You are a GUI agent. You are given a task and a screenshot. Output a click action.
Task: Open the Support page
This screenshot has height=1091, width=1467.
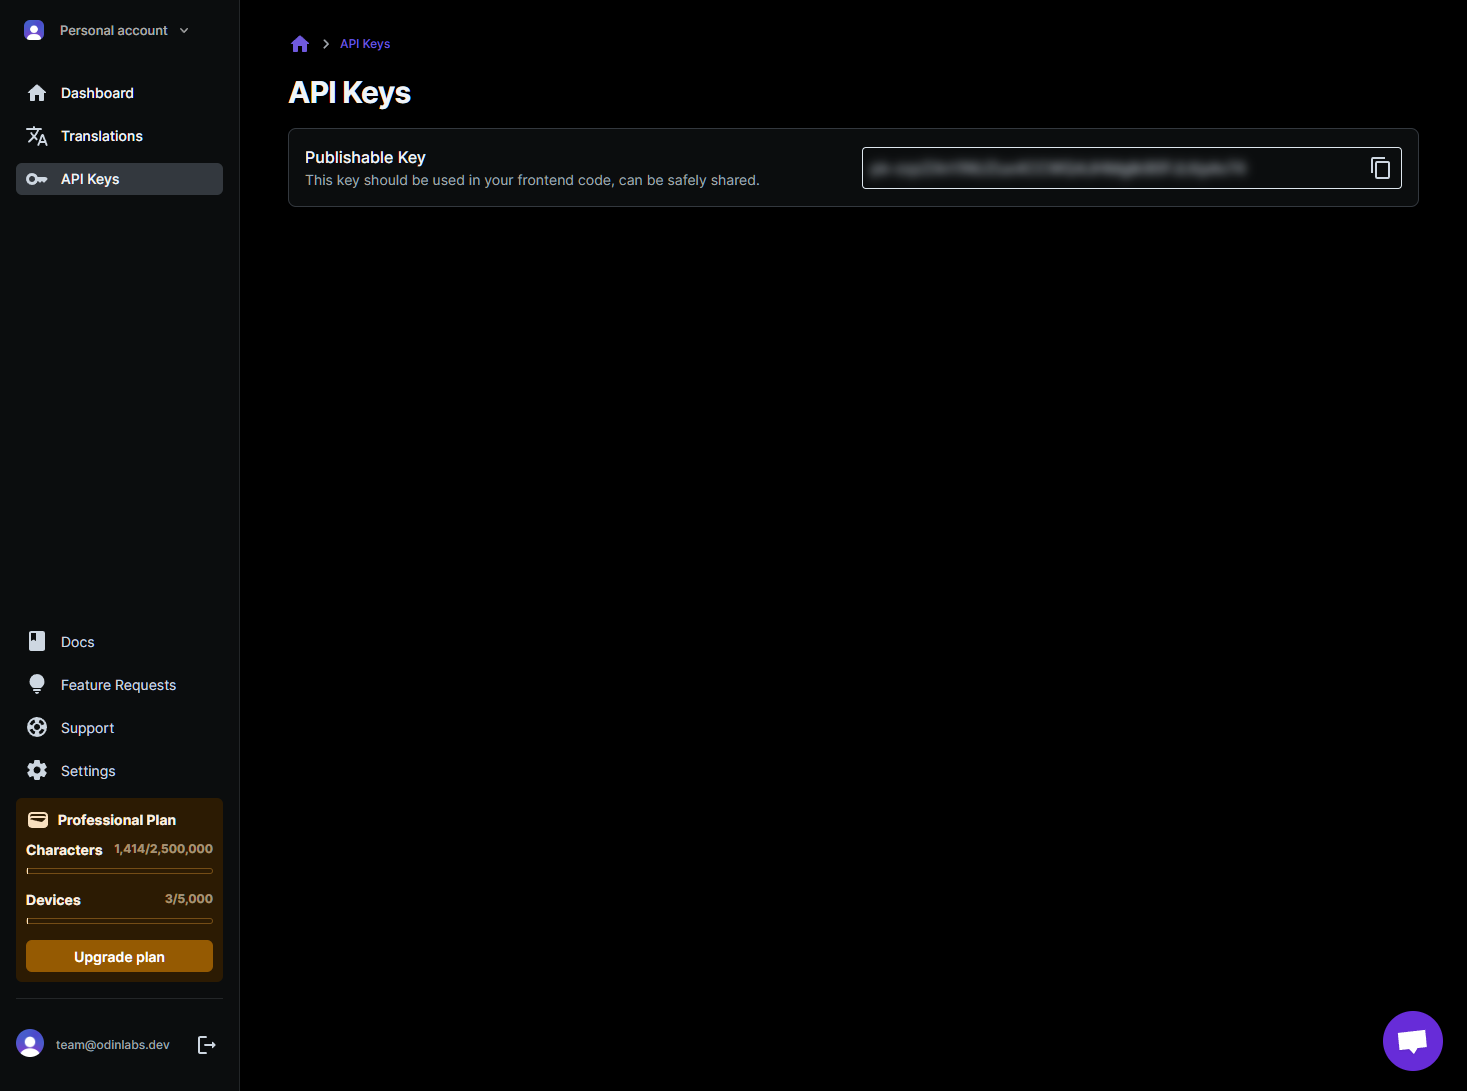(119, 728)
